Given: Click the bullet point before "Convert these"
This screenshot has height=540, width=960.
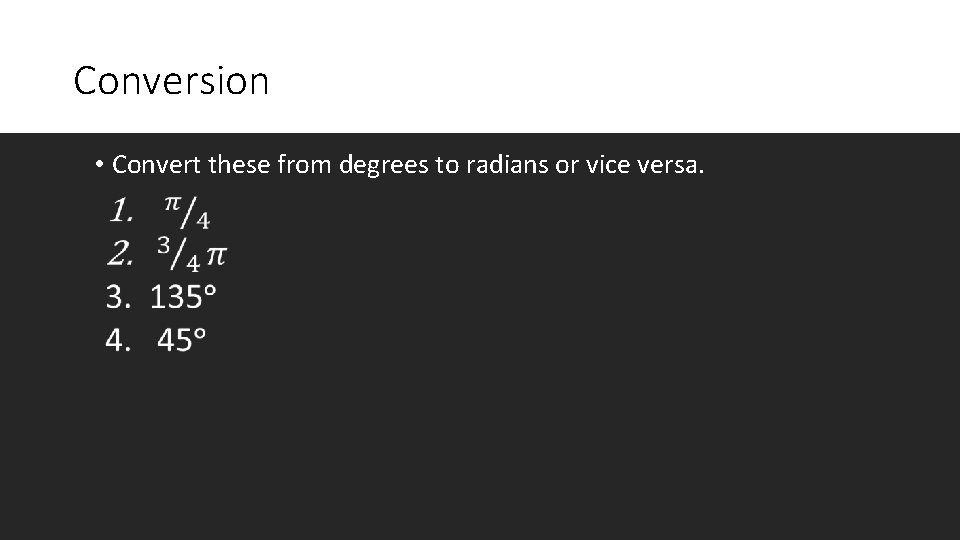Looking at the screenshot, I should click(101, 164).
